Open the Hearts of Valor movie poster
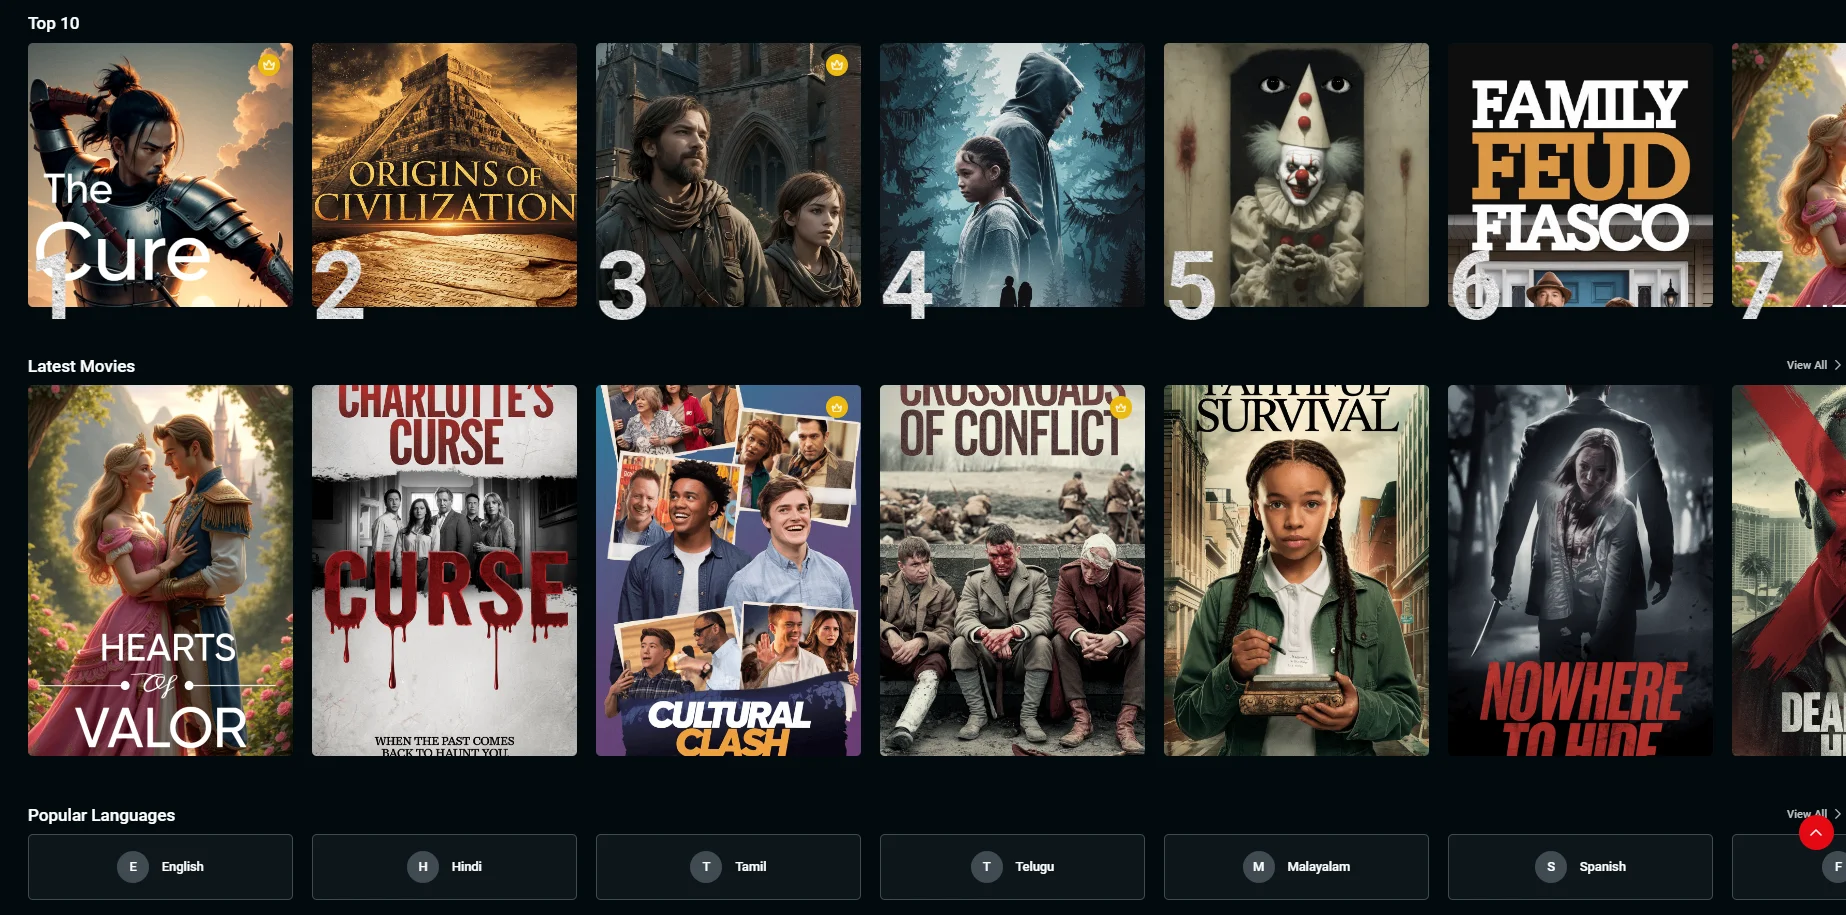 coord(160,570)
